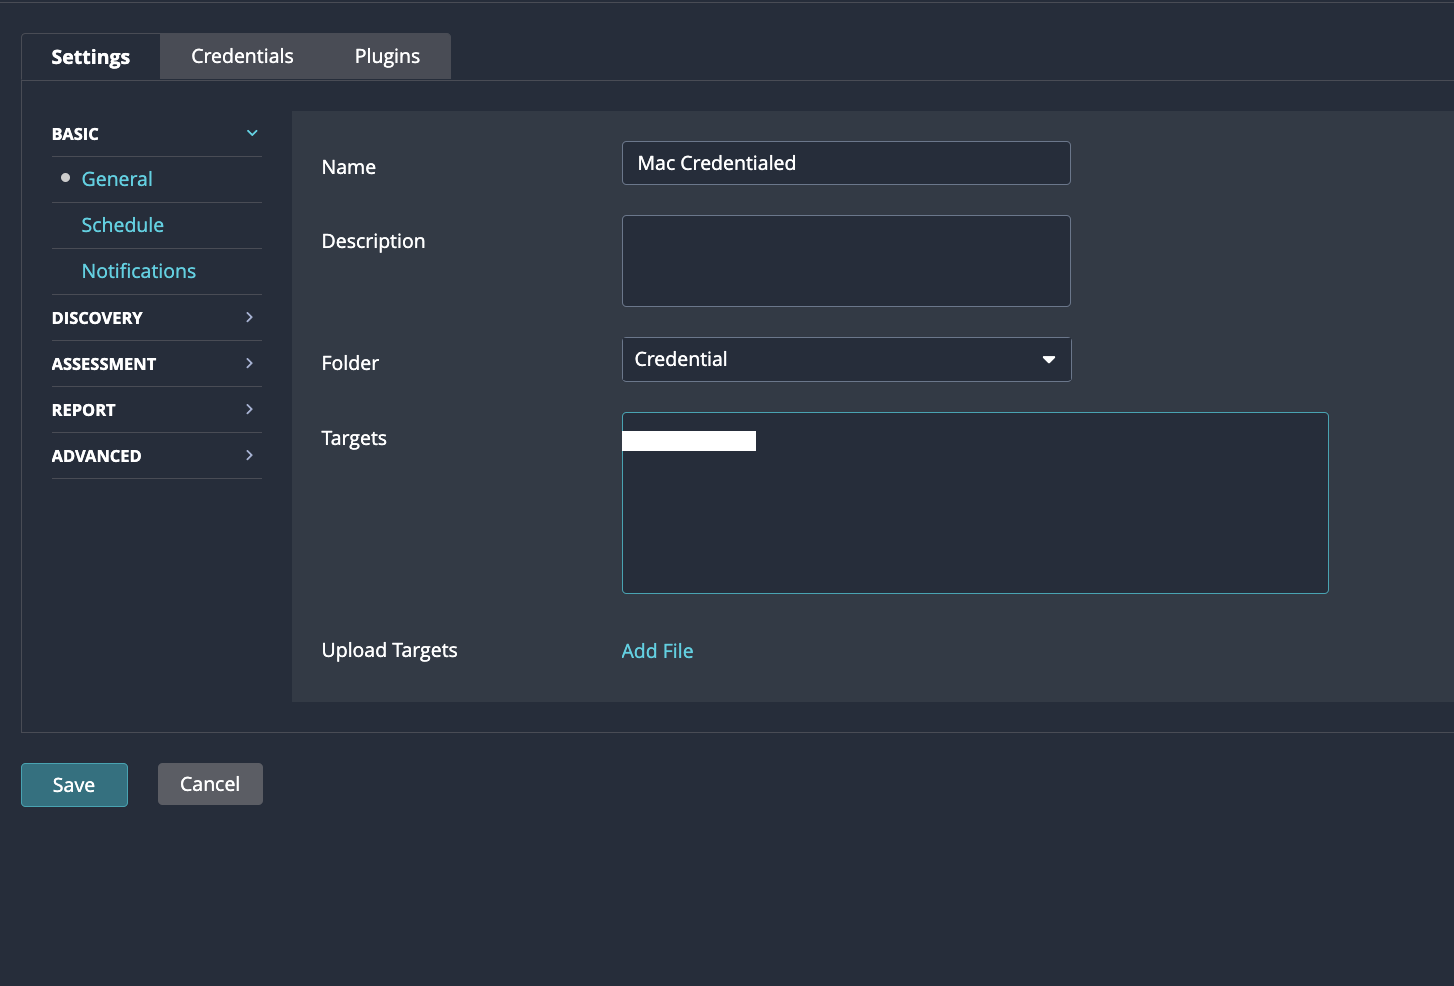Save the Mac Credentialed scan
The height and width of the screenshot is (986, 1454).
point(74,784)
